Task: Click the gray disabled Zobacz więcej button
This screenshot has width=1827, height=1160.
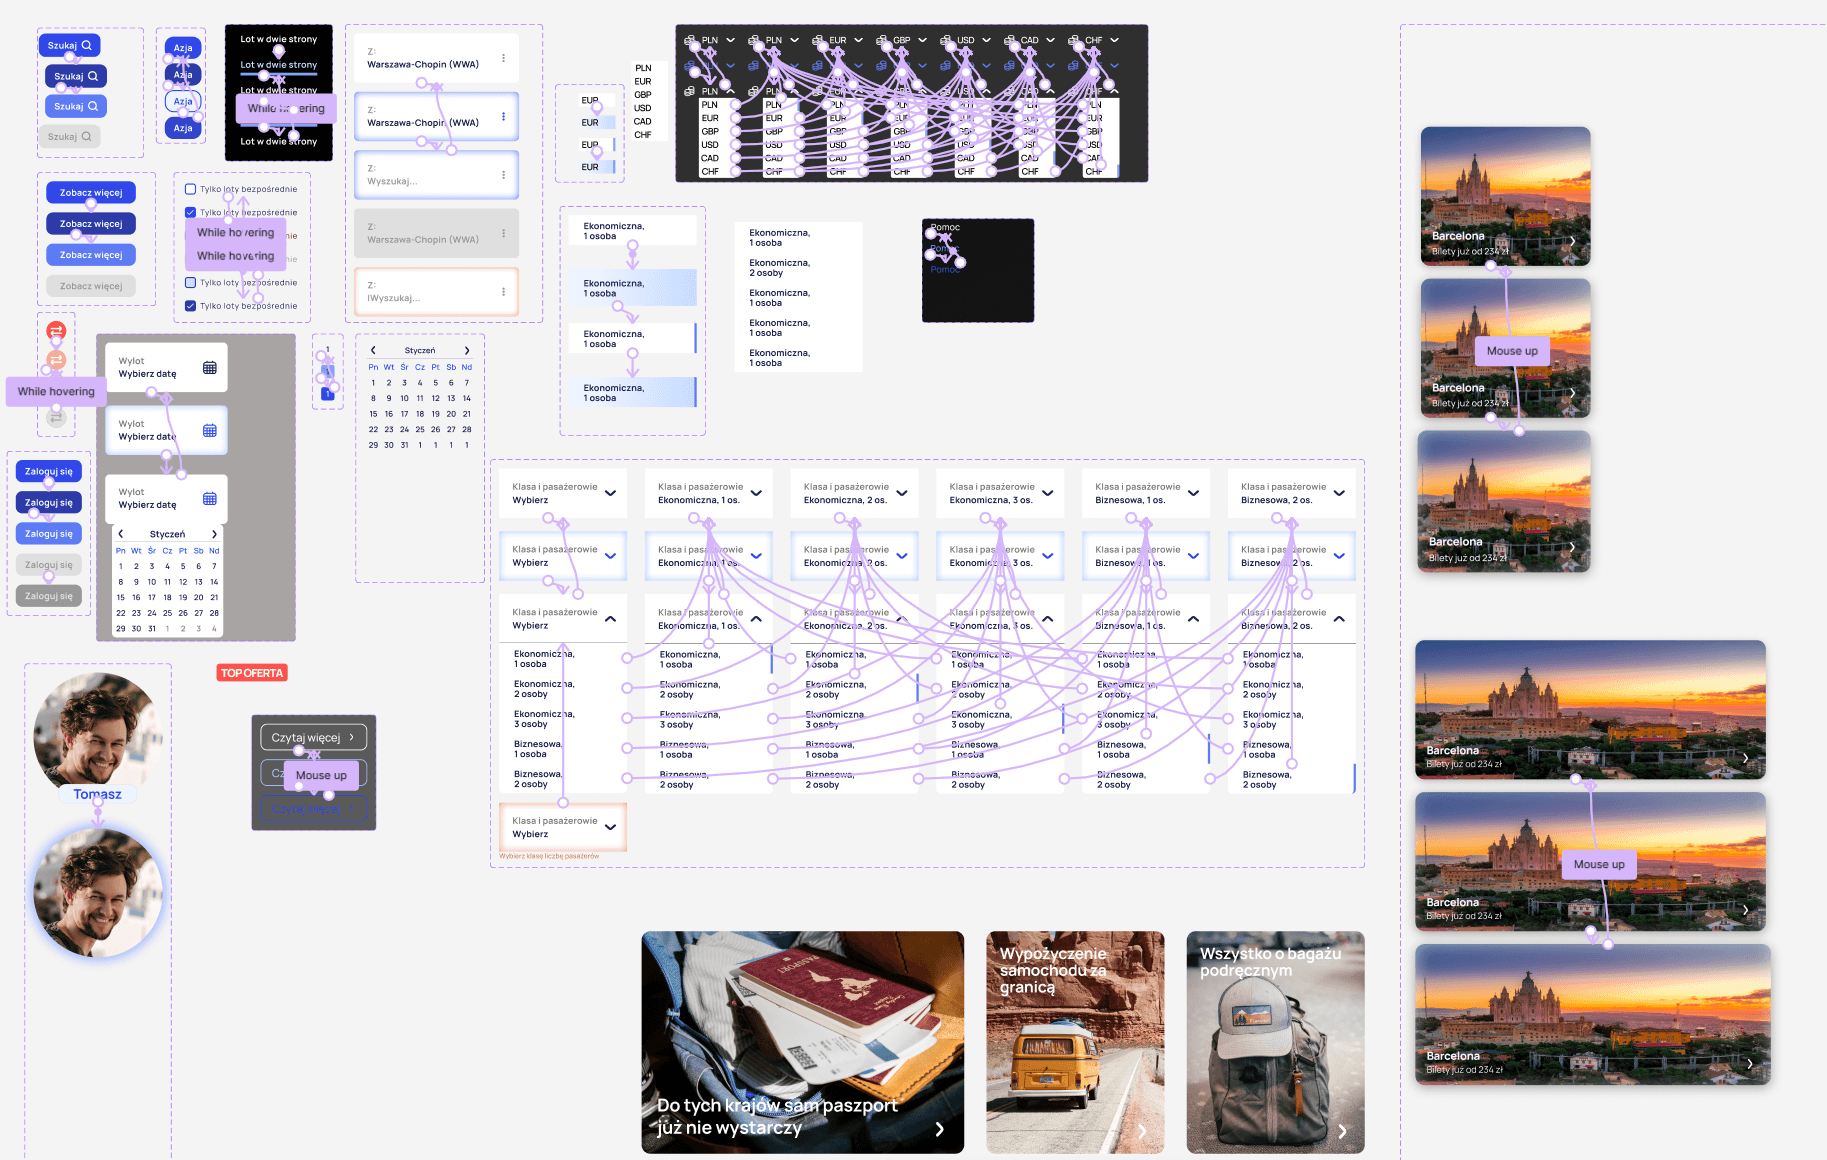Action: coord(91,286)
